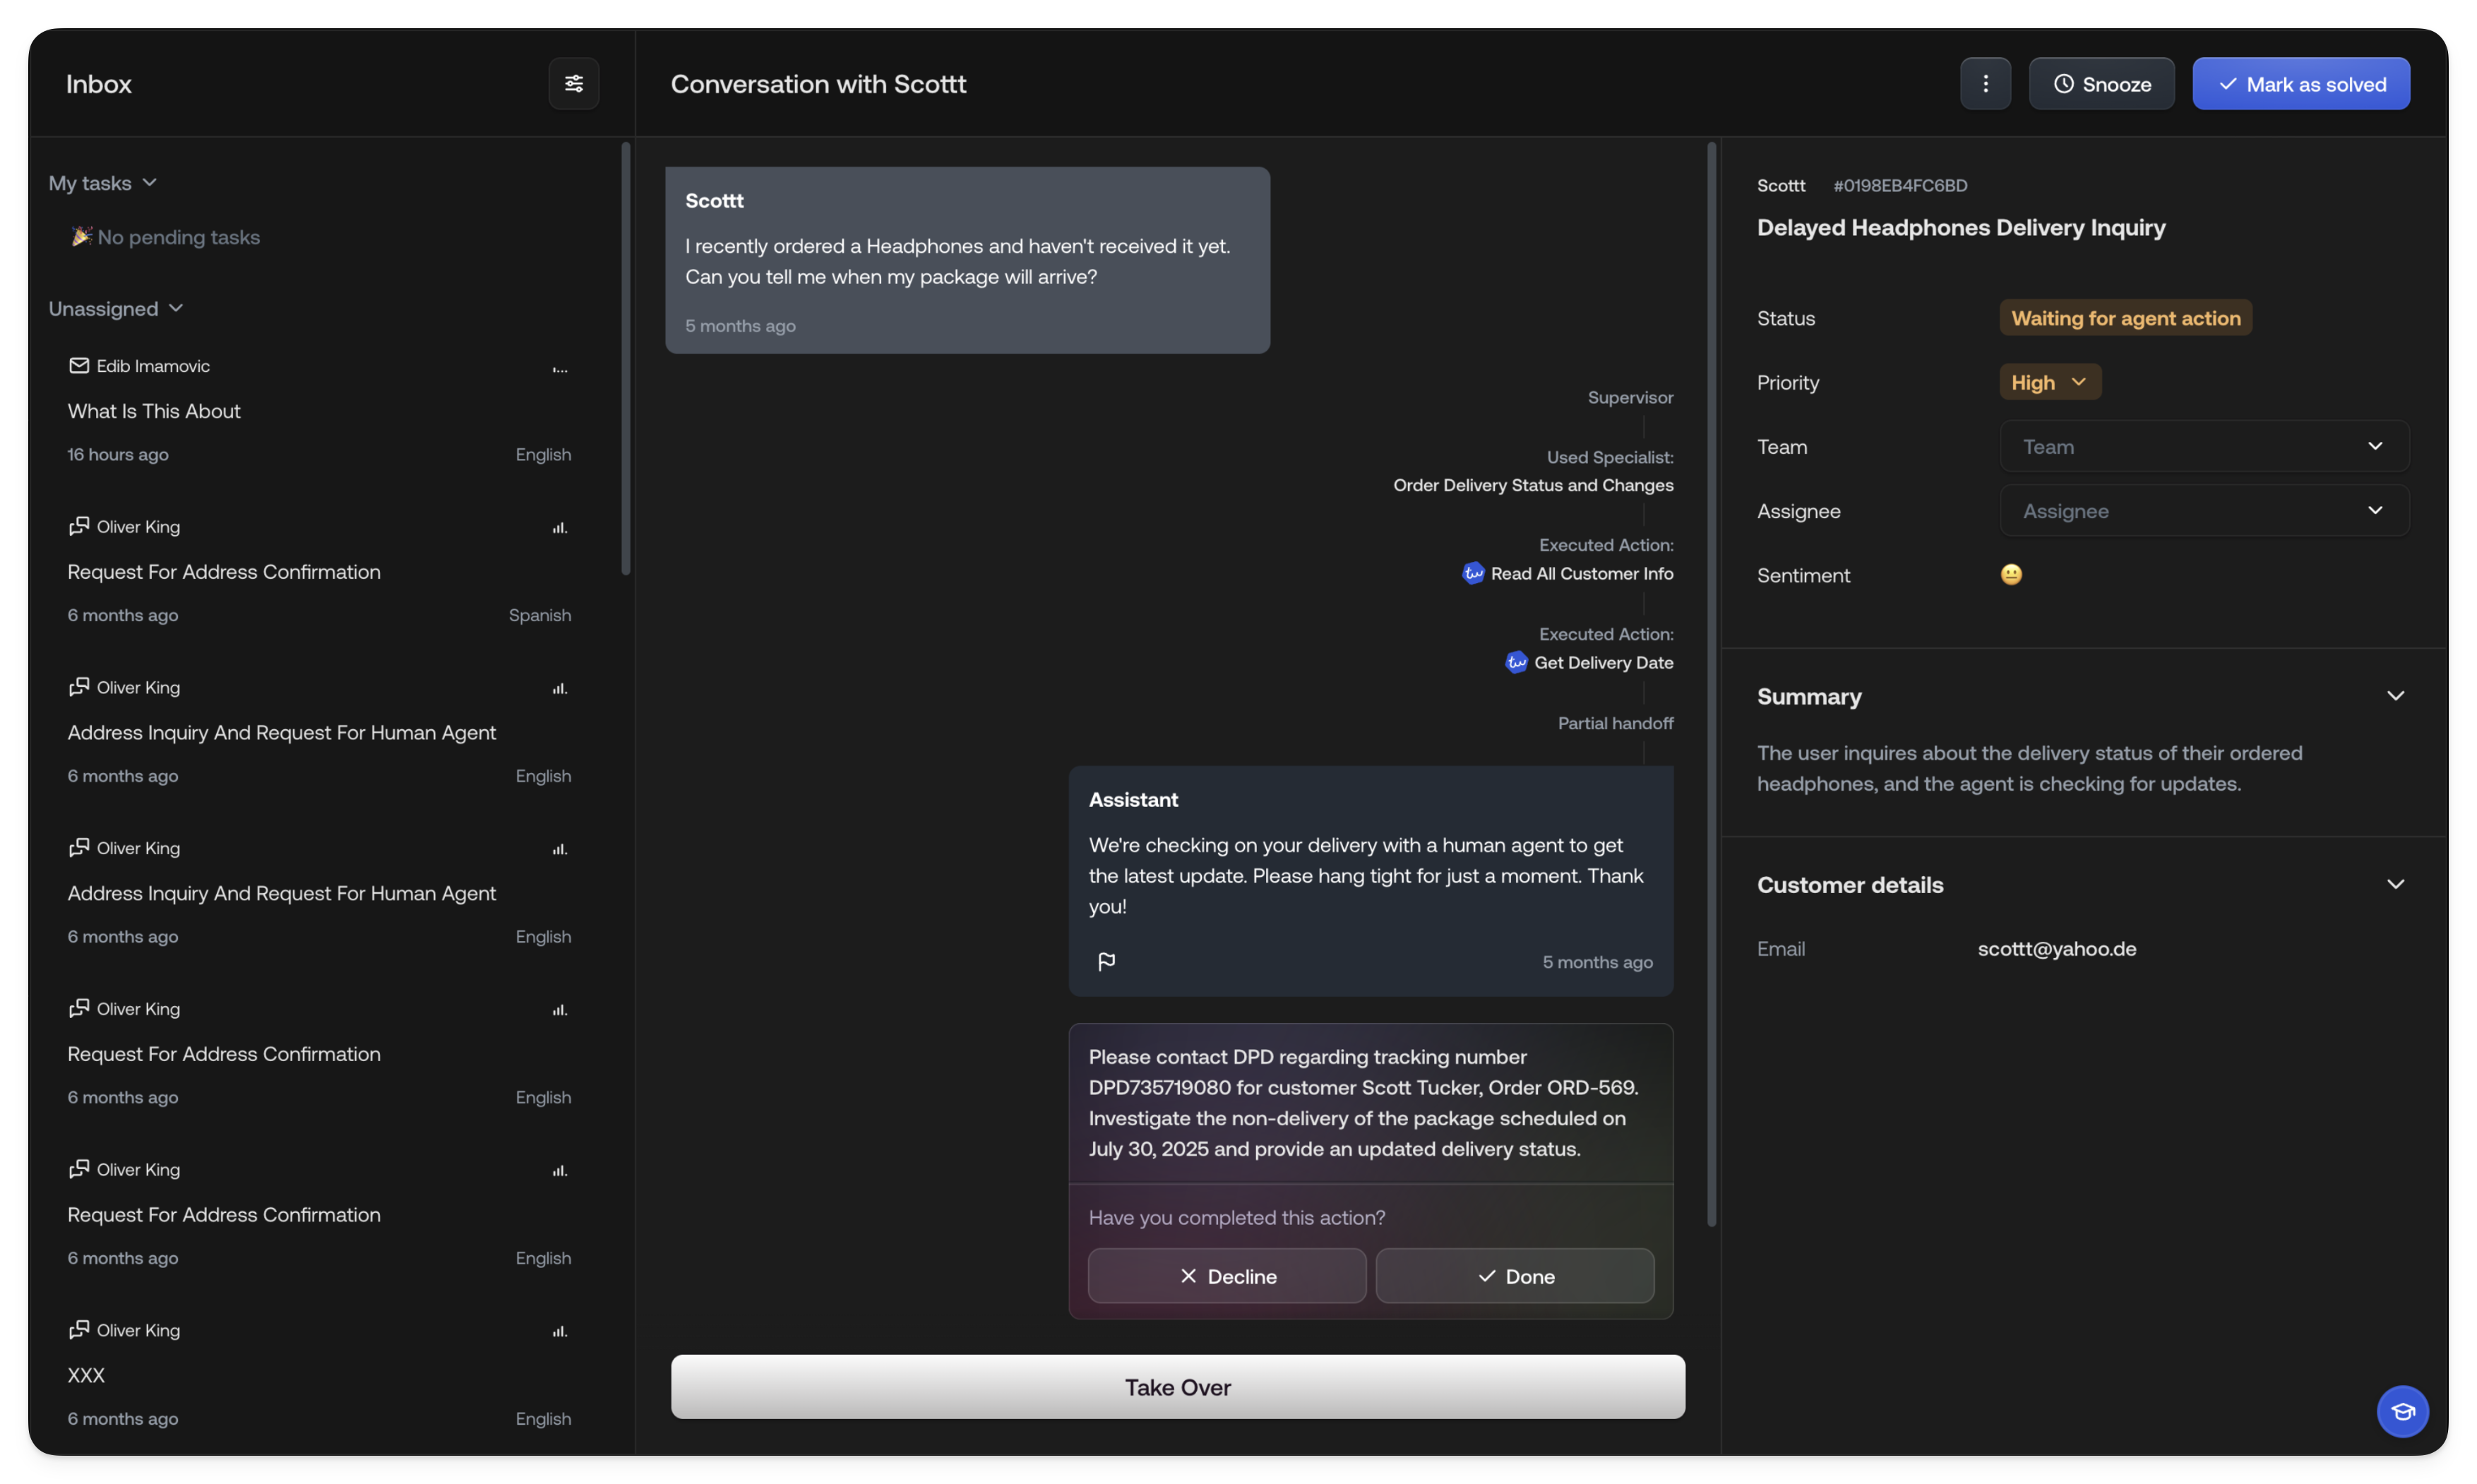Screen dimensions: 2477x1484
Task: Click the handoff chat icon beside Oliver King
Action: pos(79,527)
